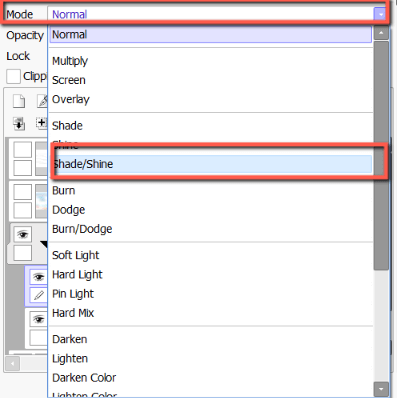The image size is (397, 398).
Task: Click the add layer plus icon
Action: tap(42, 123)
